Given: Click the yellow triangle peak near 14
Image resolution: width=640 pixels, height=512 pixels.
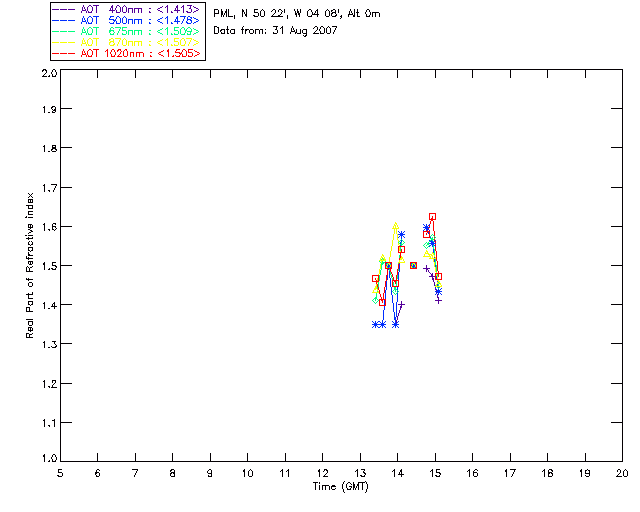Looking at the screenshot, I should click(395, 226).
